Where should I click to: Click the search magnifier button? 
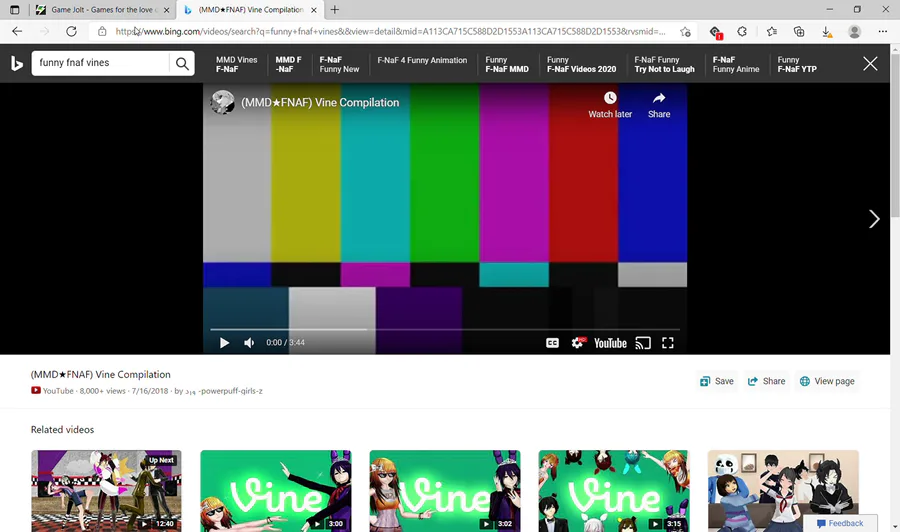click(x=182, y=63)
